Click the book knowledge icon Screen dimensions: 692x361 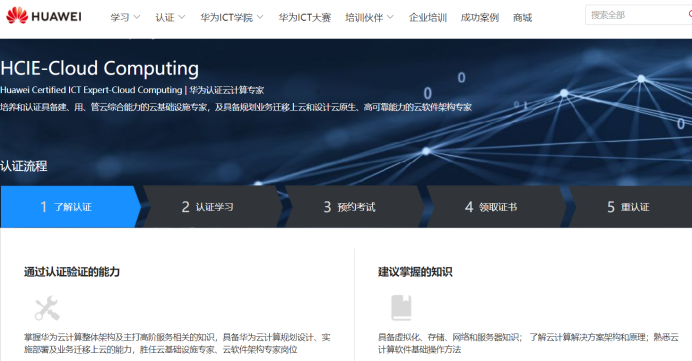[401, 308]
